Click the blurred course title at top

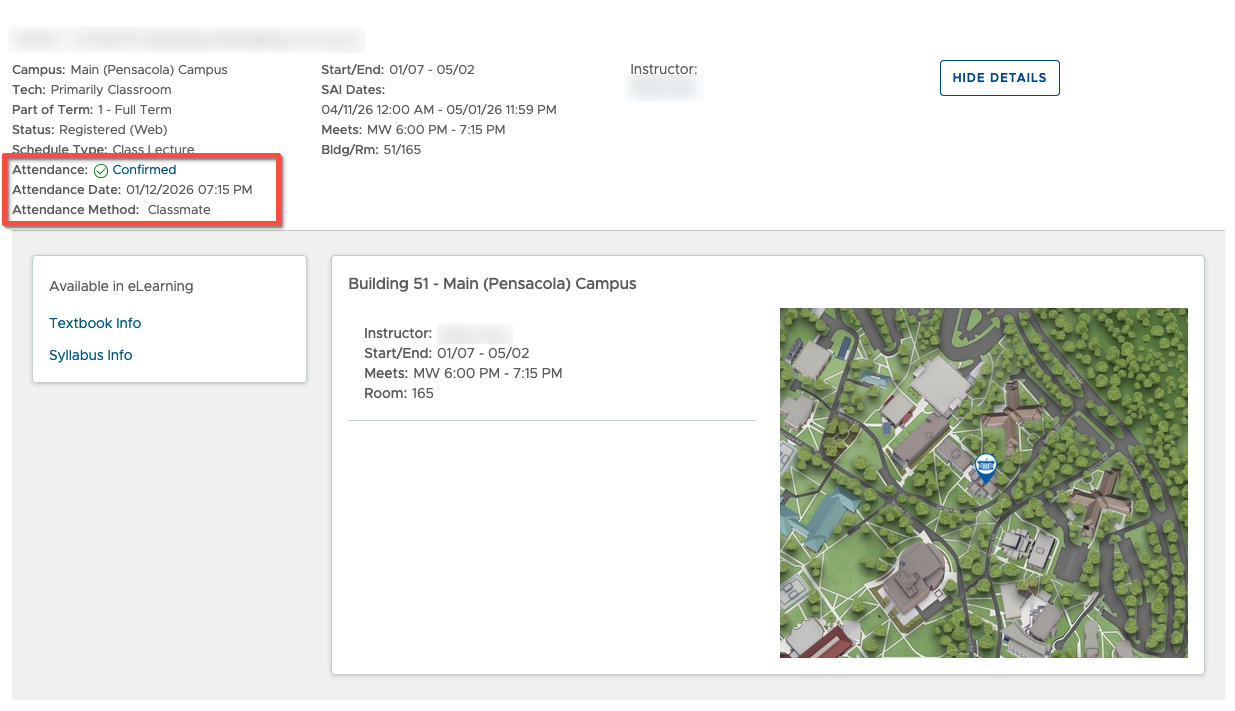tap(187, 39)
